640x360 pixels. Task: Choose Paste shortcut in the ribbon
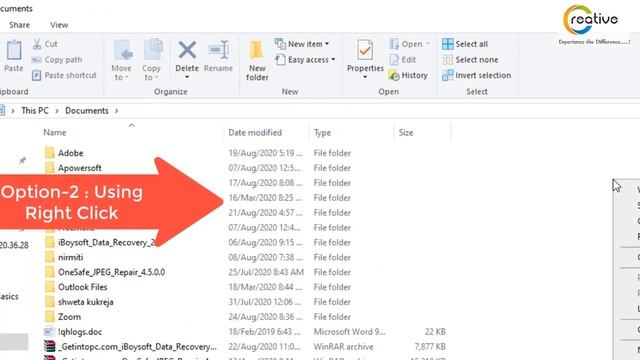[64, 75]
